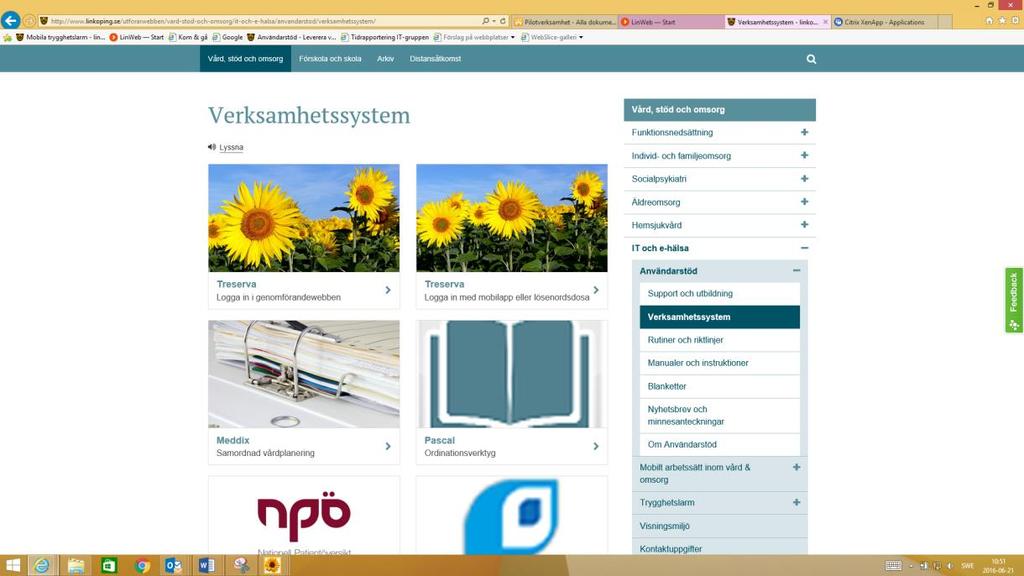Image resolution: width=1024 pixels, height=576 pixels.
Task: Click the refresh icon in address bar
Action: click(x=503, y=21)
